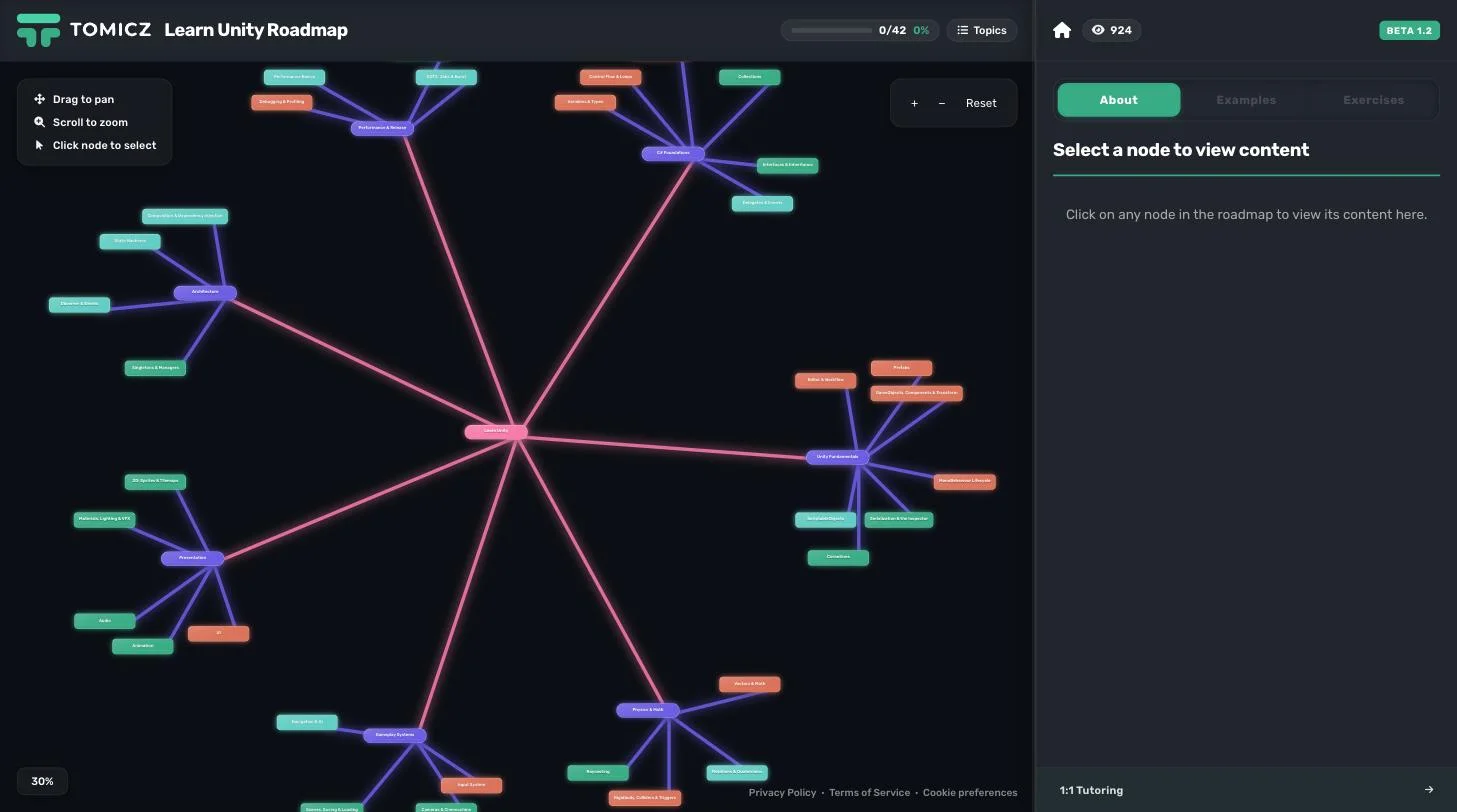This screenshot has height=812, width=1457.
Task: Select the Presentation node
Action: pos(192,558)
